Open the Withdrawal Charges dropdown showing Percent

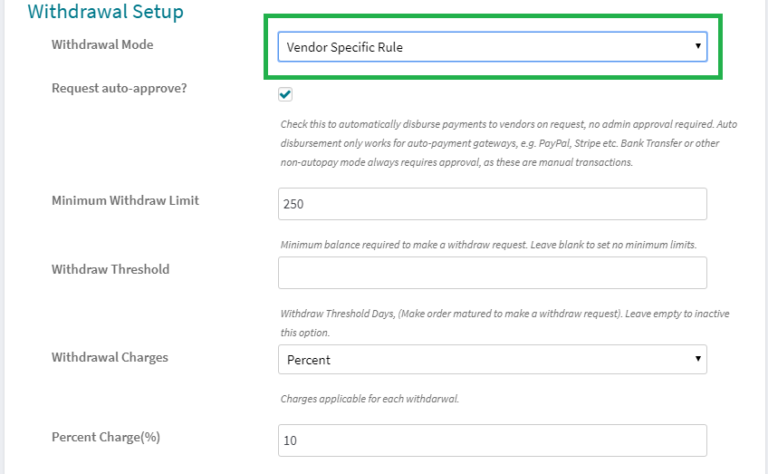pyautogui.click(x=492, y=359)
